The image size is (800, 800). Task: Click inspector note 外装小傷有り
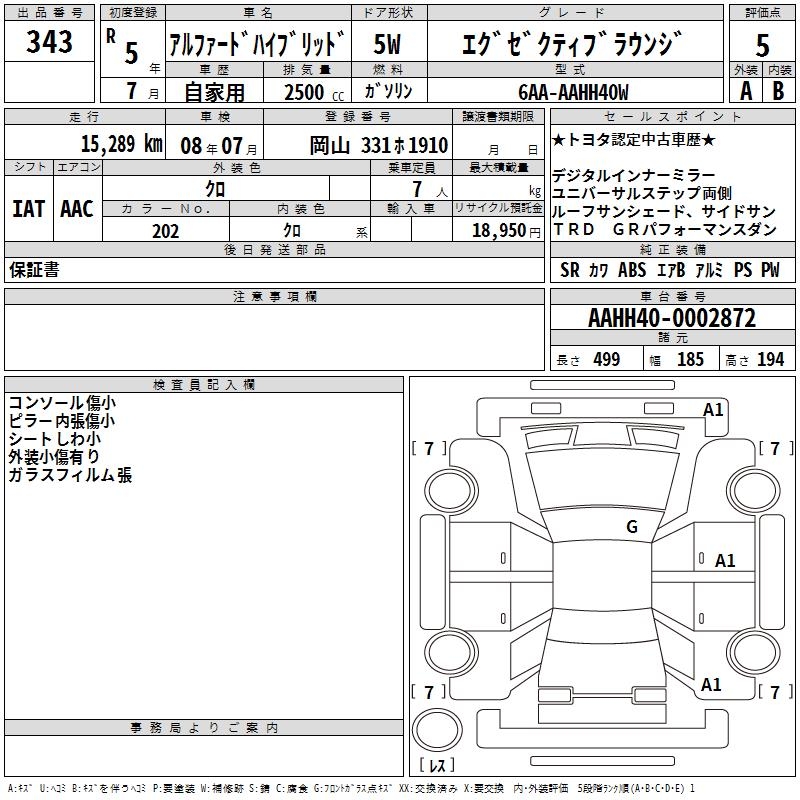tap(54, 457)
